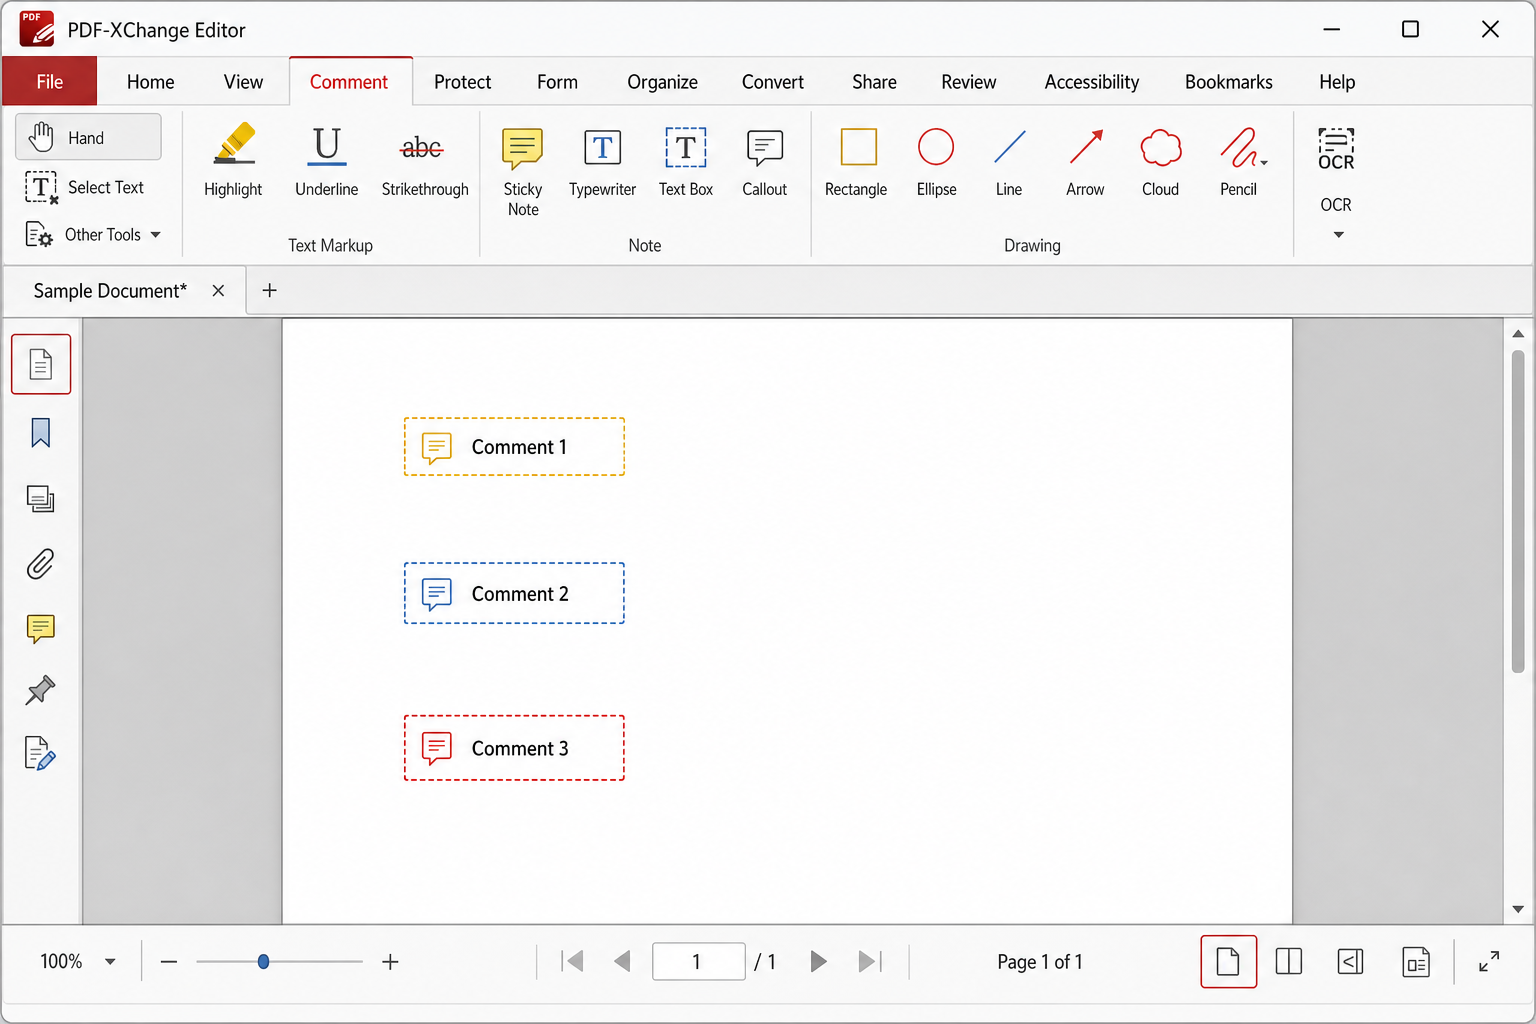Click the page number input field
The image size is (1536, 1024).
click(698, 962)
